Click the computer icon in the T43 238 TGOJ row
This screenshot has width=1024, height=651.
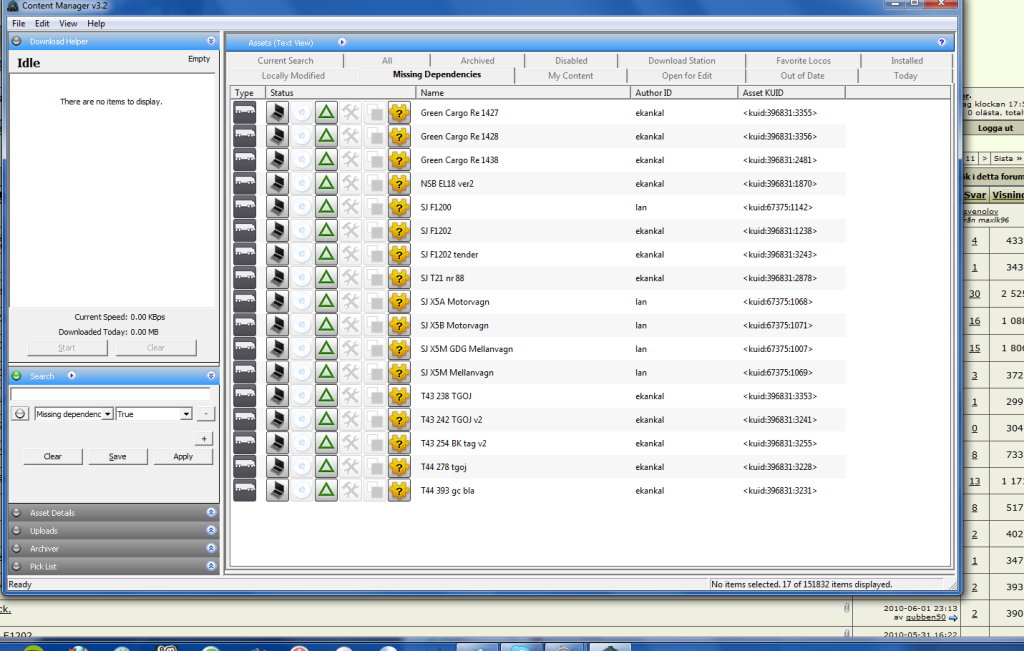click(x=277, y=396)
